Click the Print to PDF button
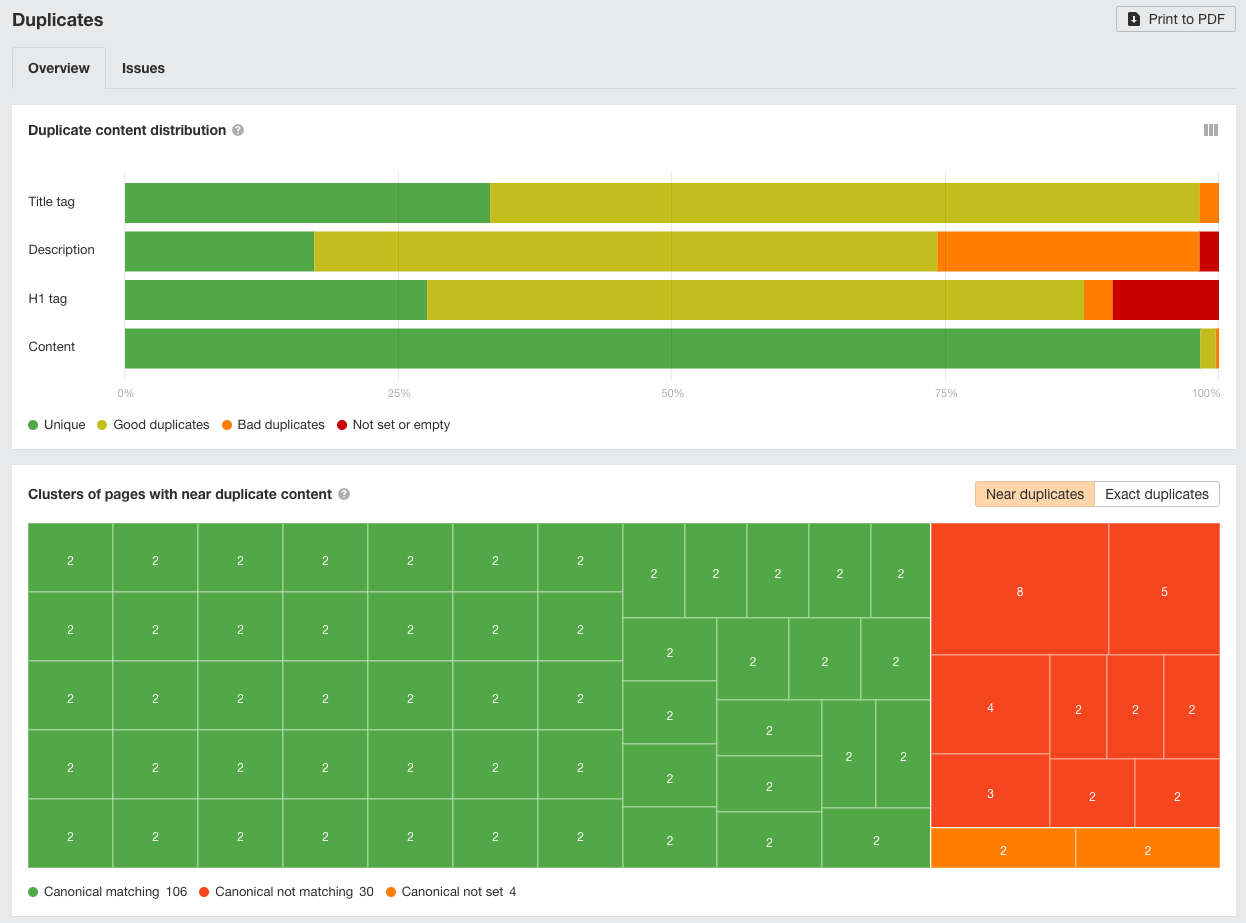This screenshot has height=923, width=1246. [1175, 18]
